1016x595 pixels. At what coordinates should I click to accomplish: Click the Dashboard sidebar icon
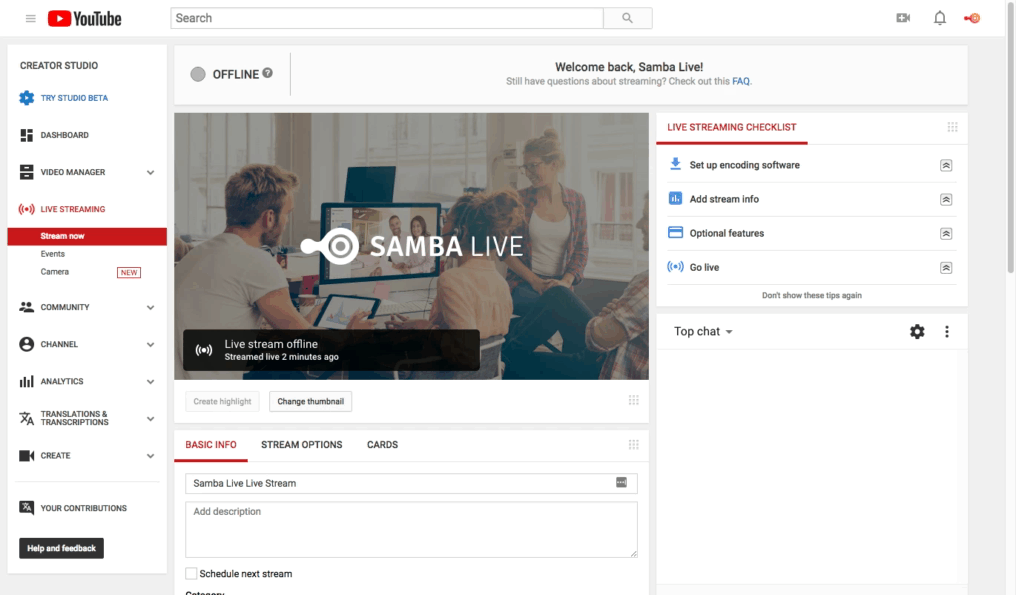pos(27,135)
